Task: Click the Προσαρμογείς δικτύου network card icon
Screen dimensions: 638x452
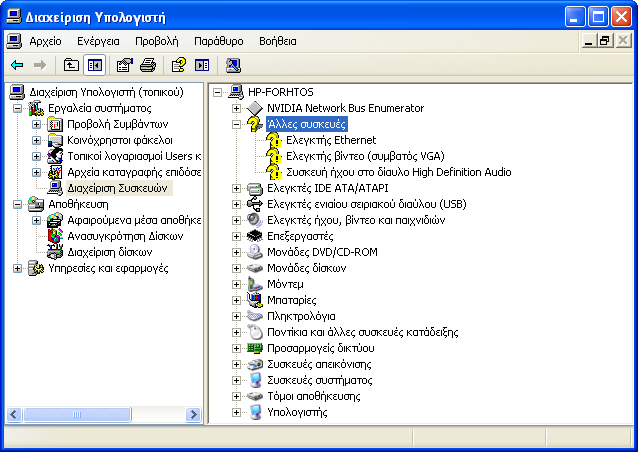Action: click(x=255, y=348)
